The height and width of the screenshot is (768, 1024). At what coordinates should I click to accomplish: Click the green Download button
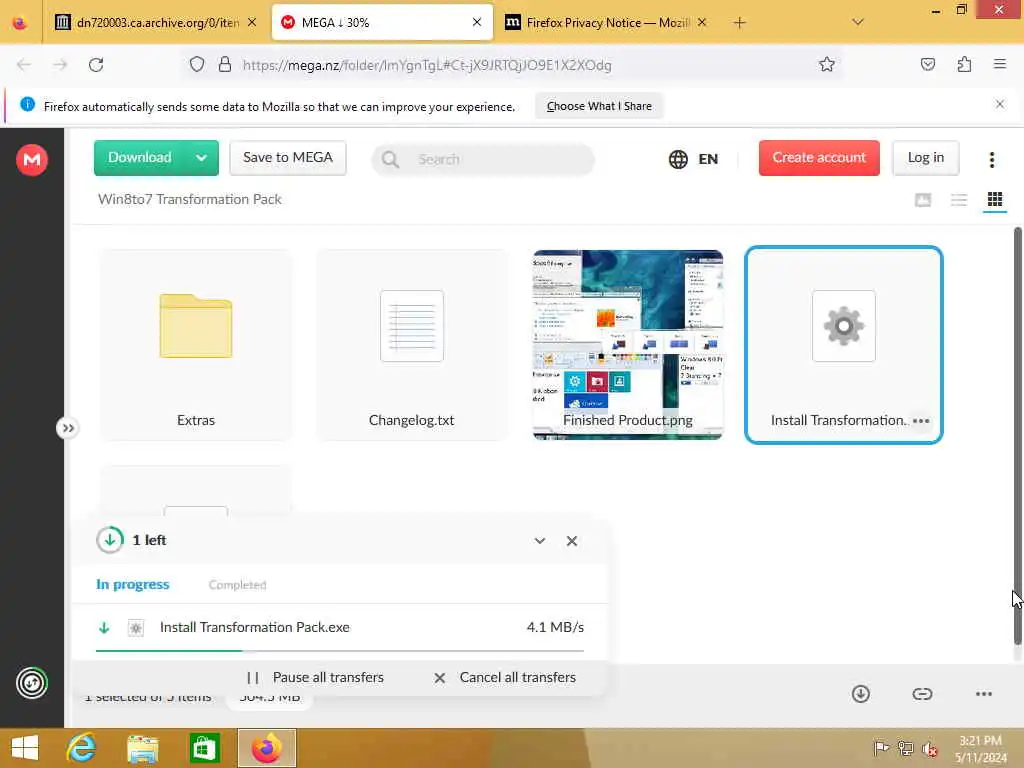coord(140,158)
